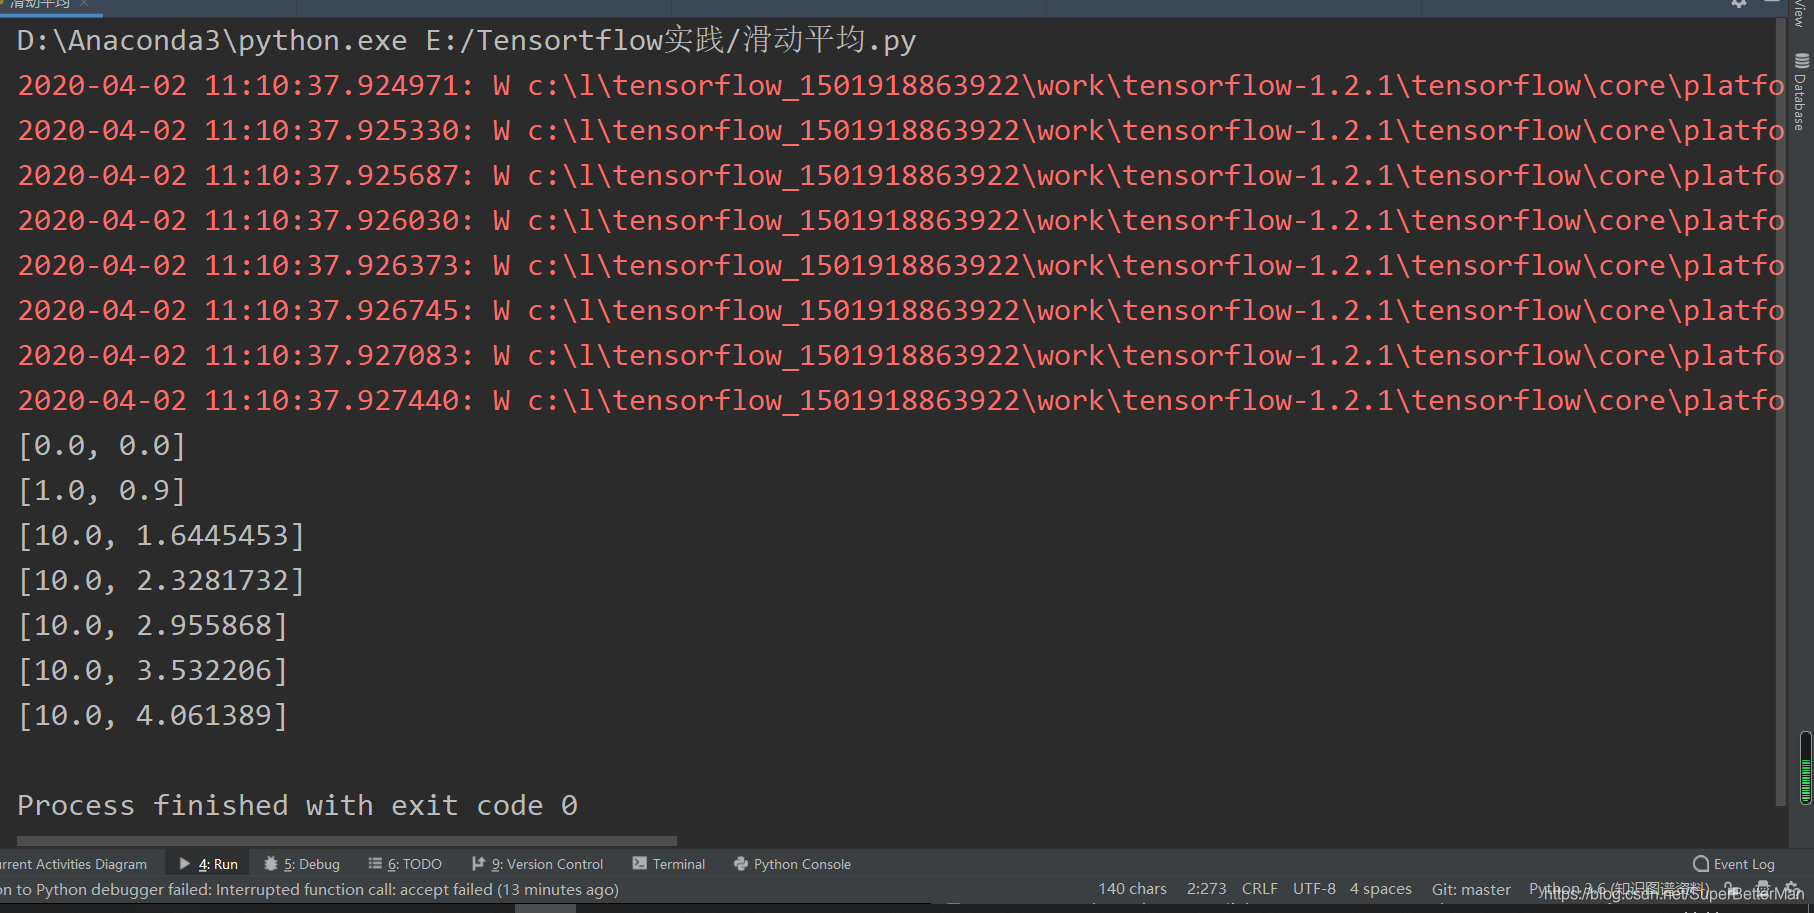
Task: Open the 4 spaces indent settings
Action: [x=1381, y=889]
